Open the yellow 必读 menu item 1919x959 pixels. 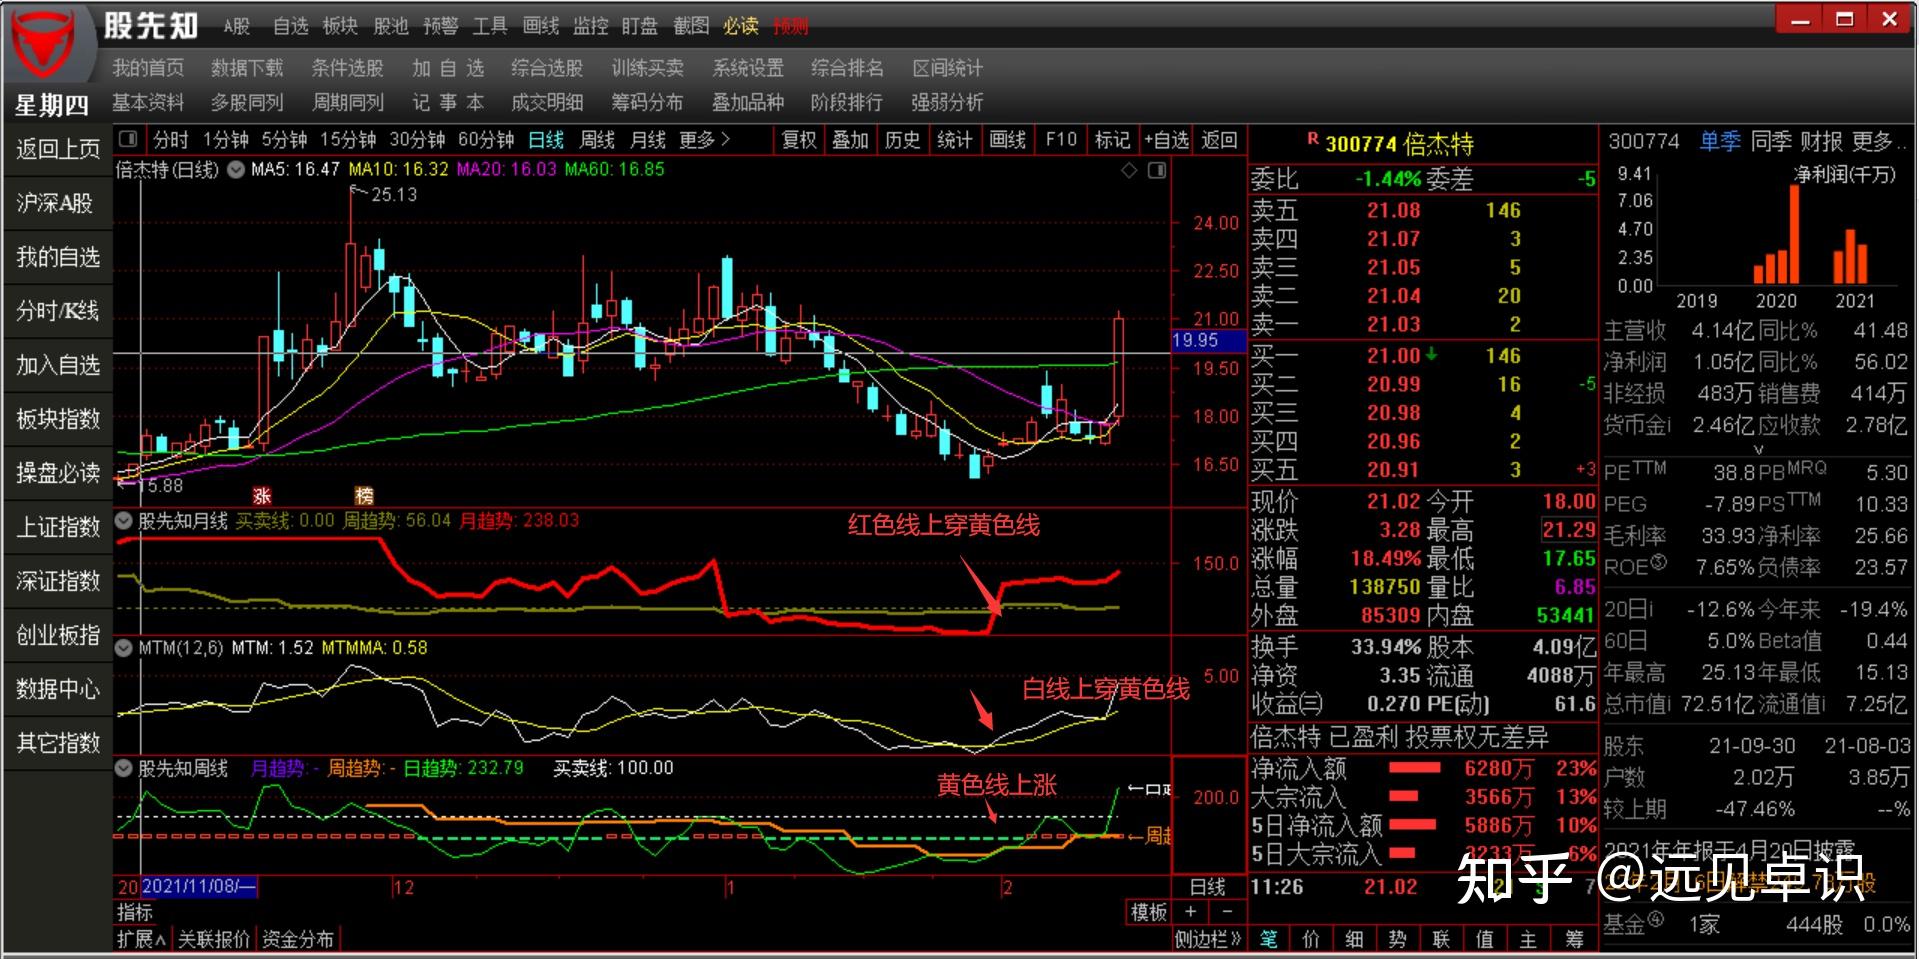click(x=740, y=26)
